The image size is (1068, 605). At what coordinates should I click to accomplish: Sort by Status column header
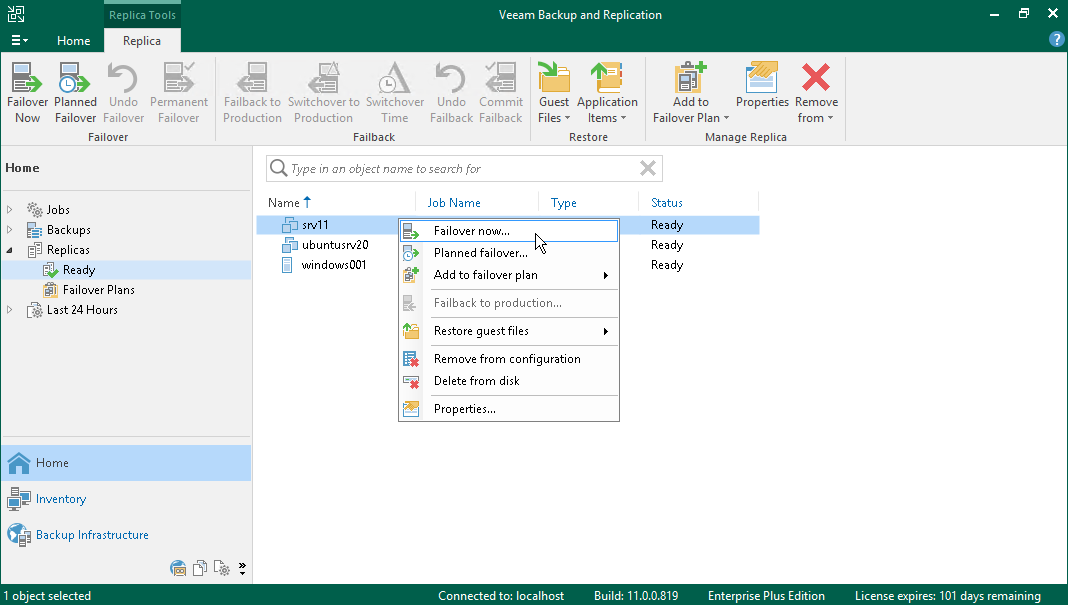pyautogui.click(x=666, y=202)
